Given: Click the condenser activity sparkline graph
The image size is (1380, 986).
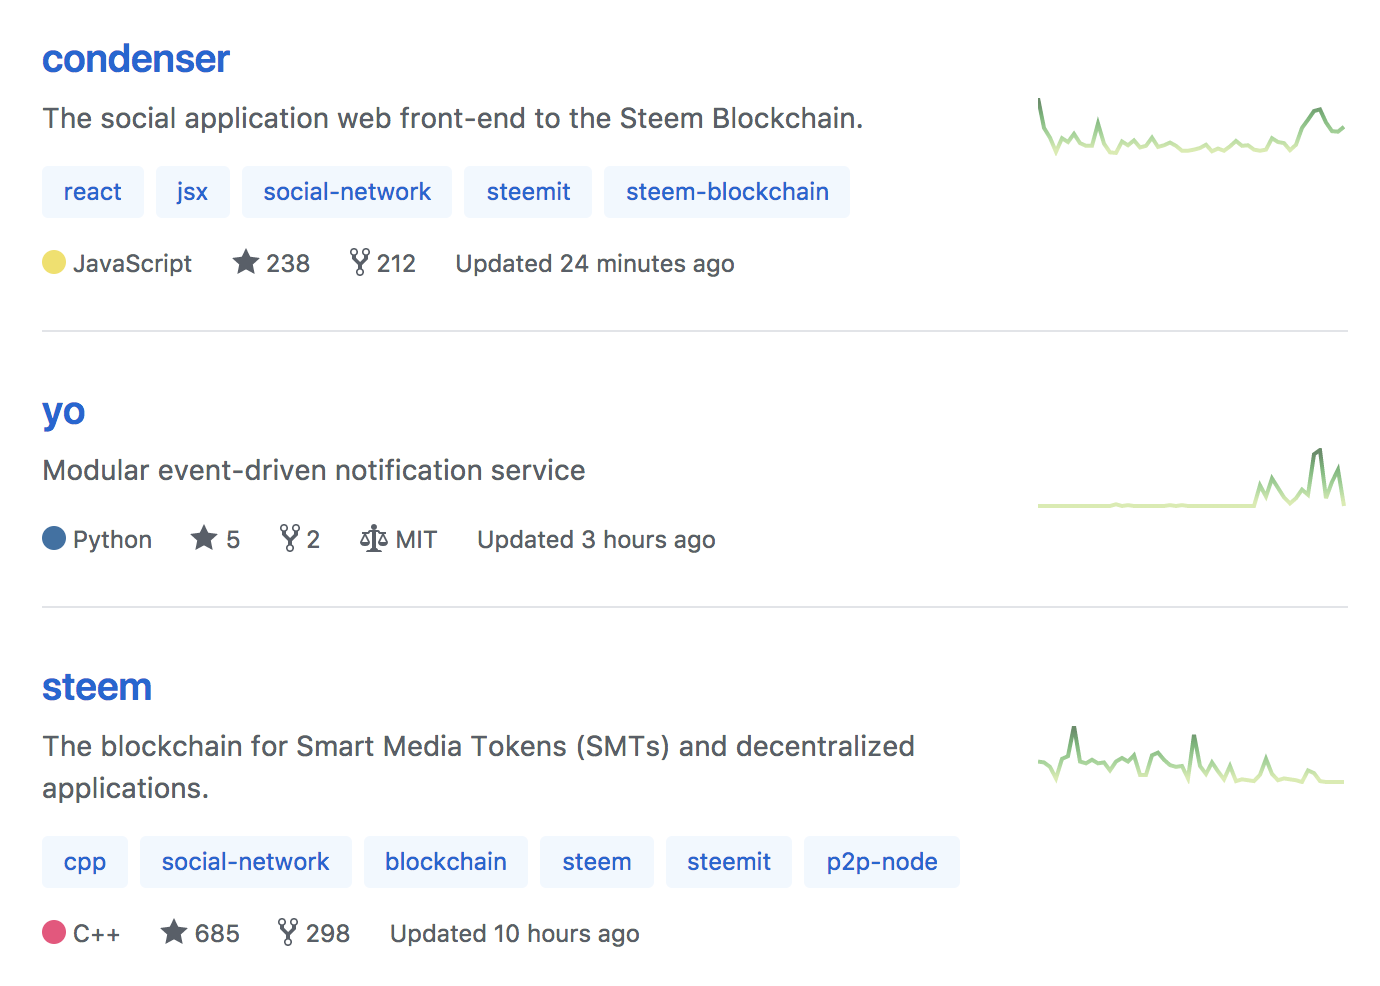Looking at the screenshot, I should point(1191,126).
